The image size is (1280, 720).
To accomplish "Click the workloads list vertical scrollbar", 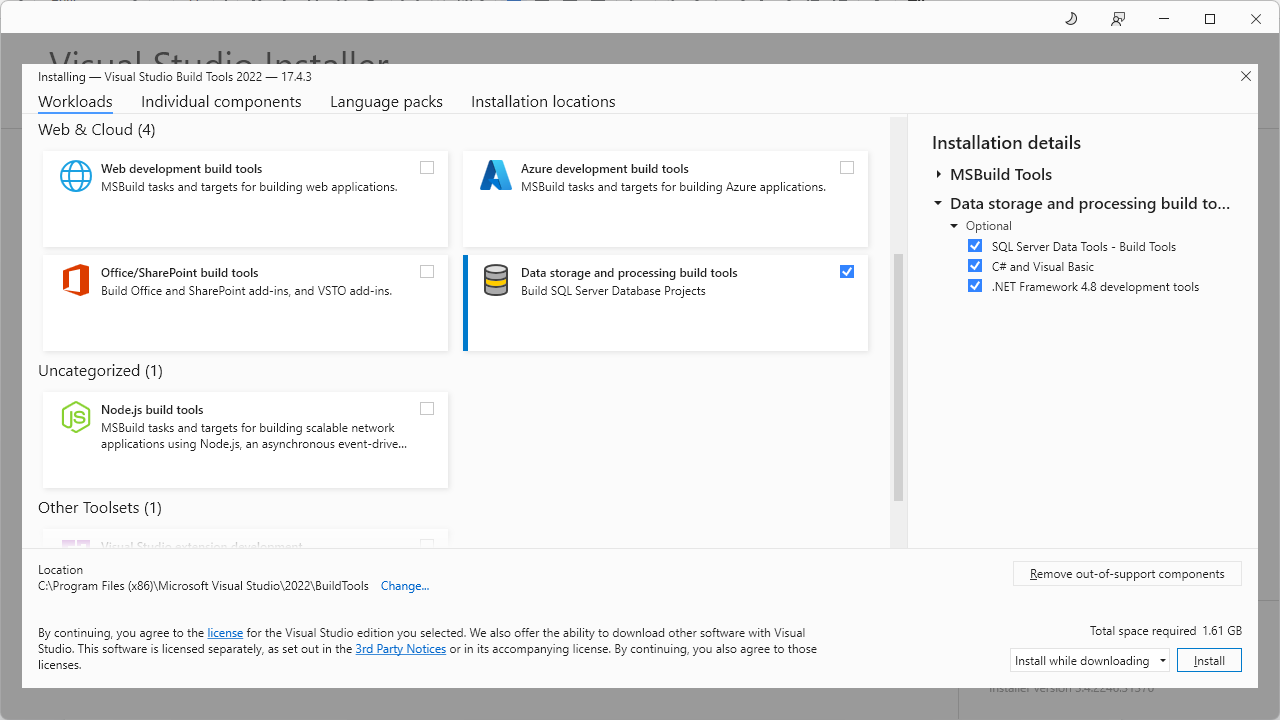I will click(x=898, y=377).
